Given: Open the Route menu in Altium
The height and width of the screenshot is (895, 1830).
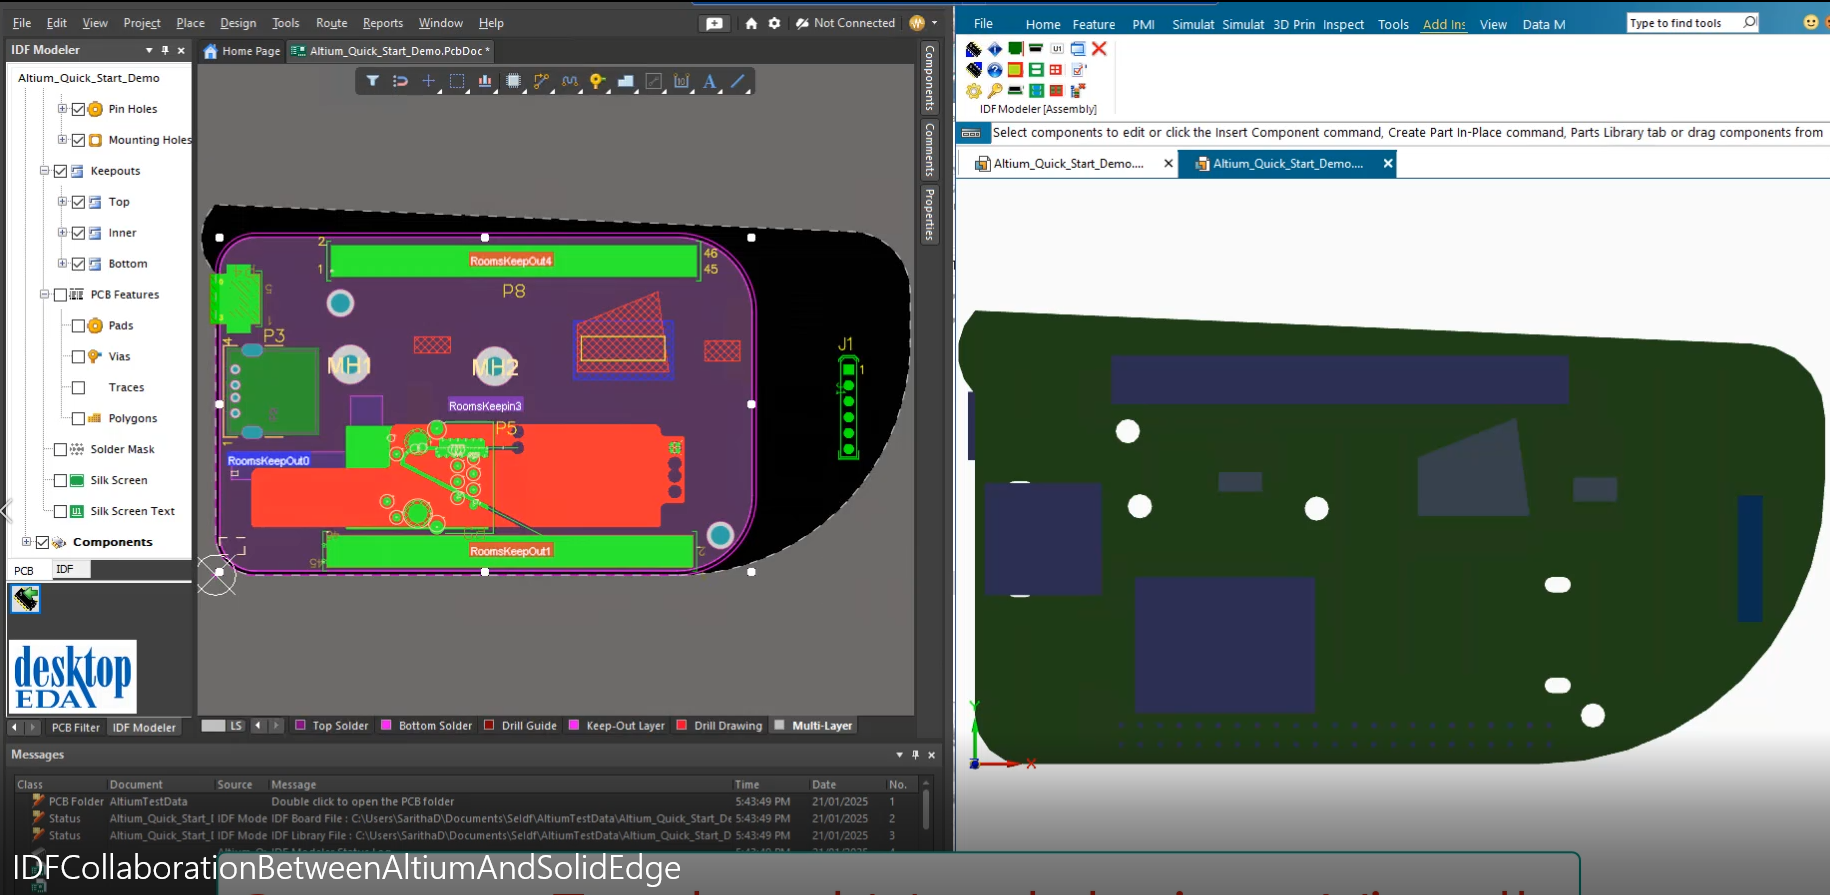Looking at the screenshot, I should 331,23.
